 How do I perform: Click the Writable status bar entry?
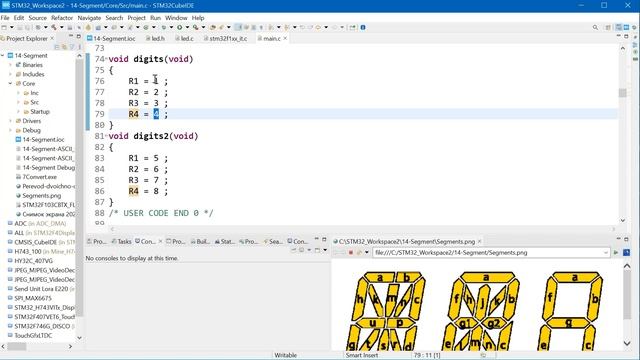(x=285, y=356)
